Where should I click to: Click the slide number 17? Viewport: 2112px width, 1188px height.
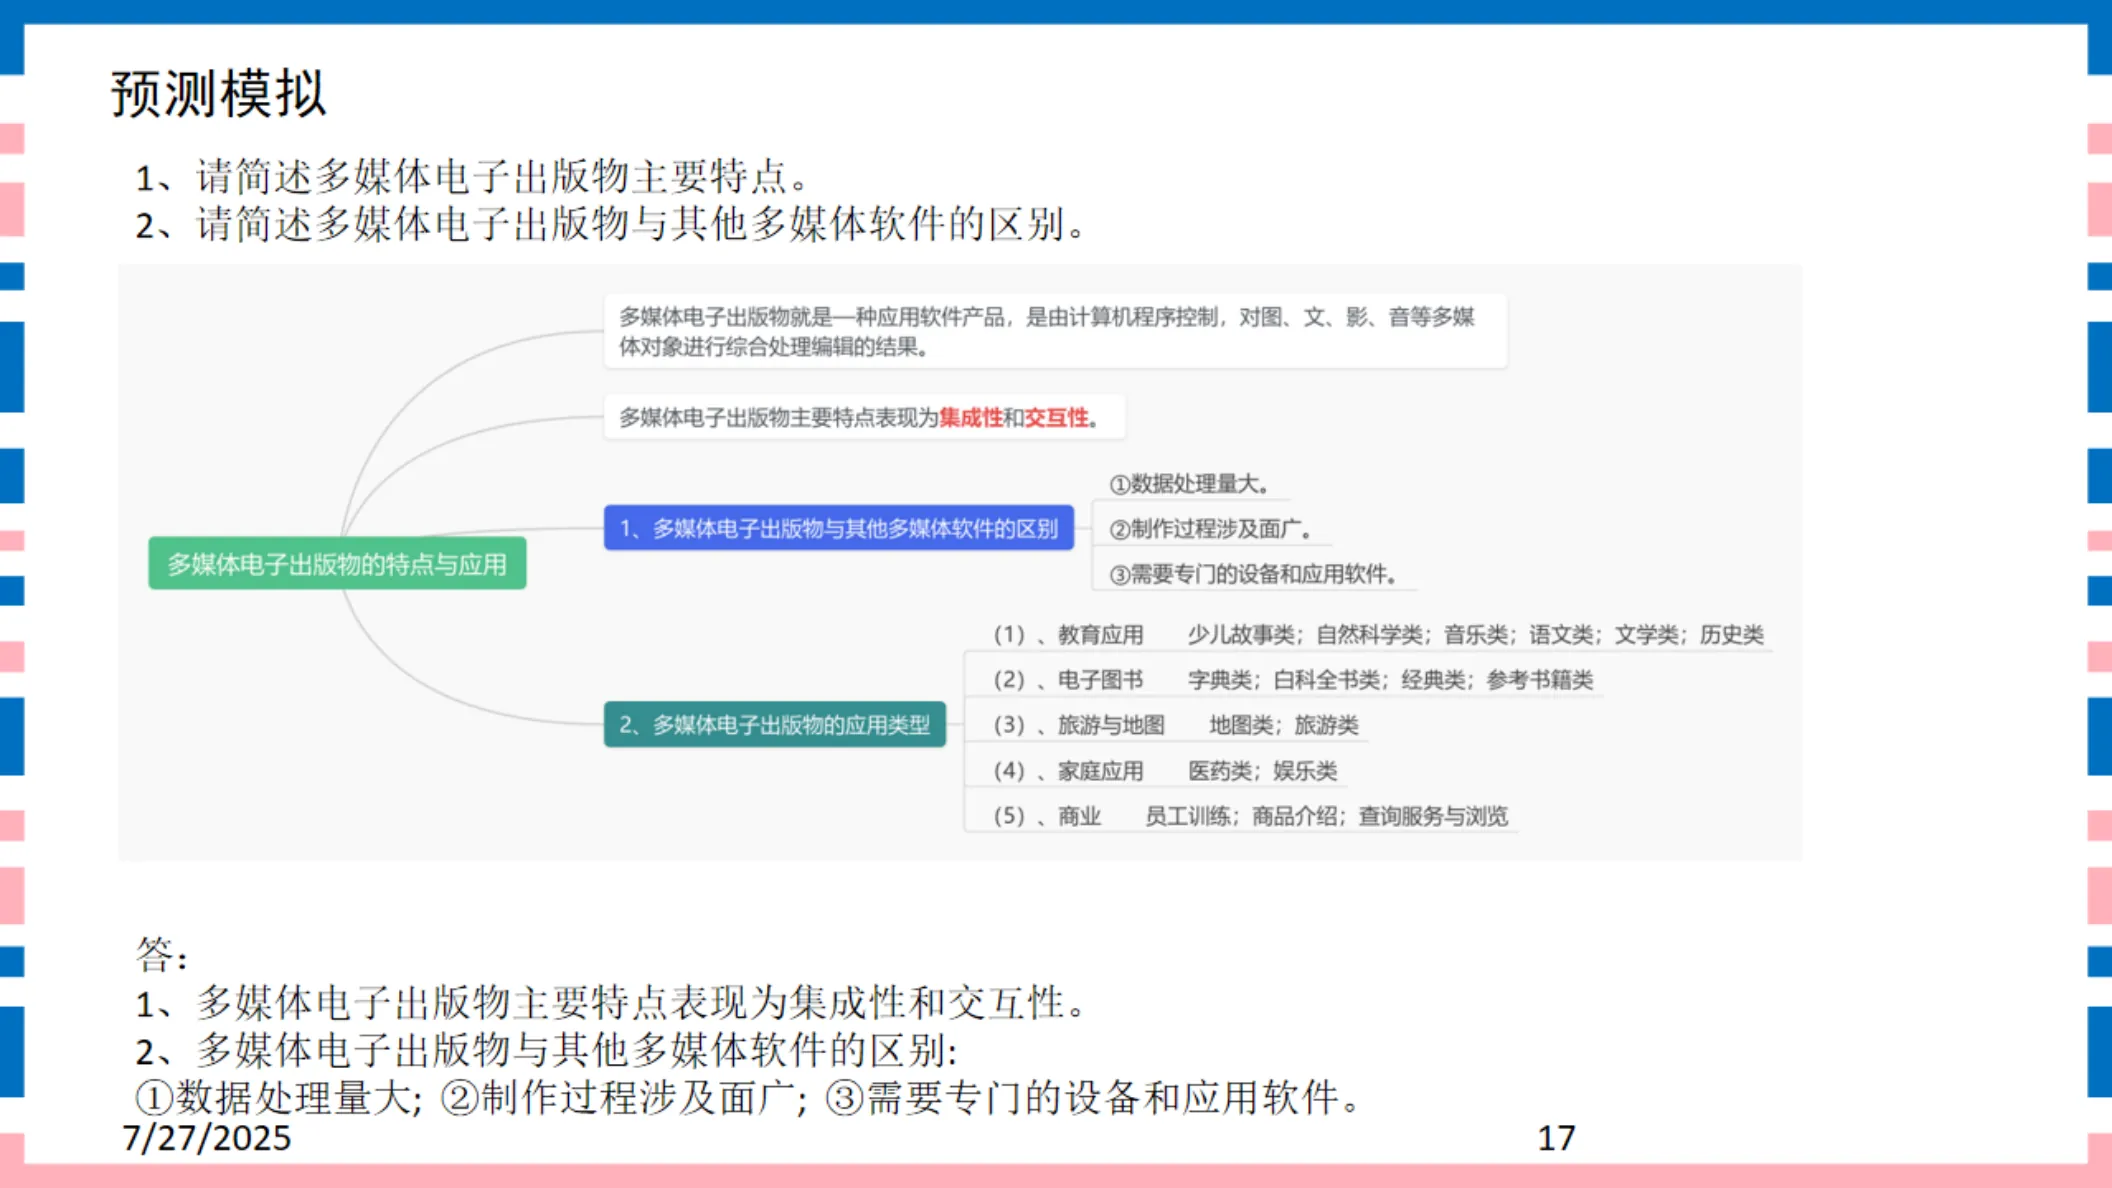point(1556,1138)
